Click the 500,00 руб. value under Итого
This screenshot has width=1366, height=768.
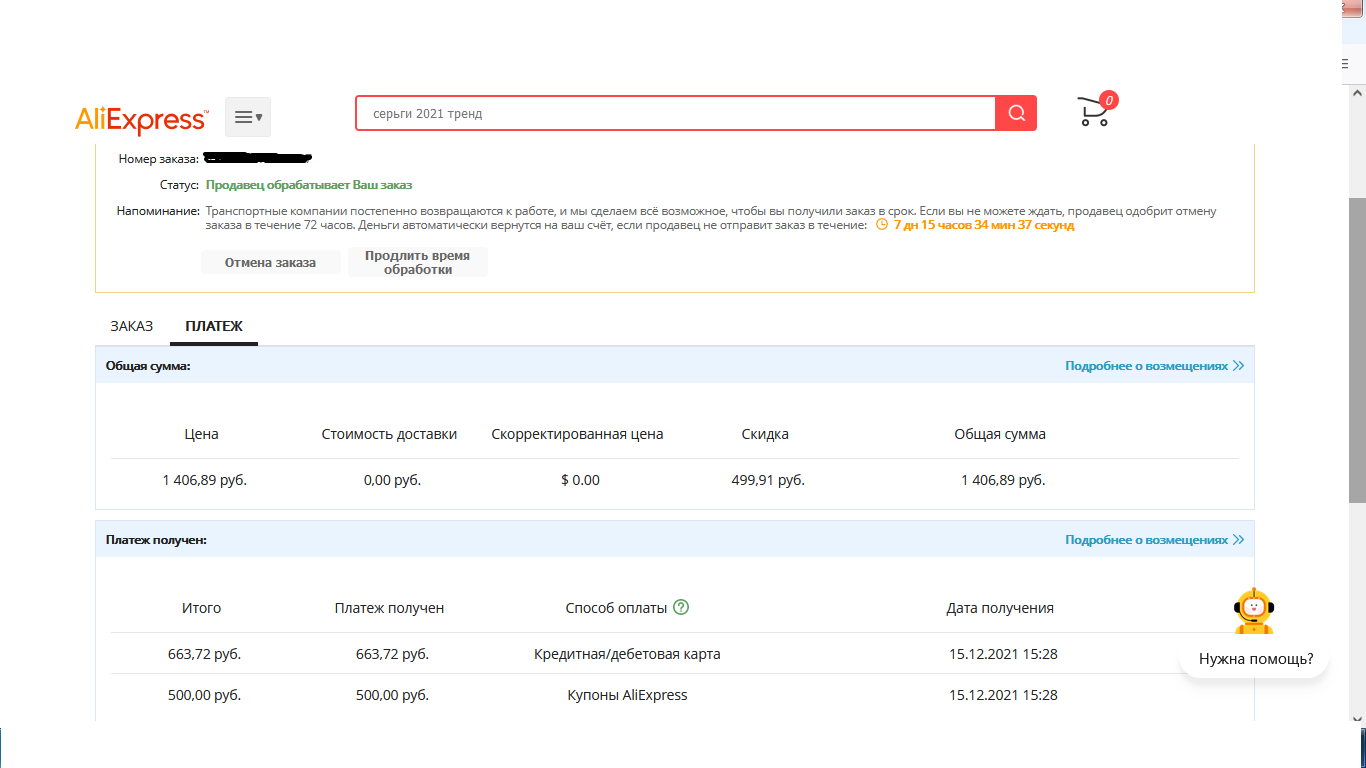tap(205, 695)
